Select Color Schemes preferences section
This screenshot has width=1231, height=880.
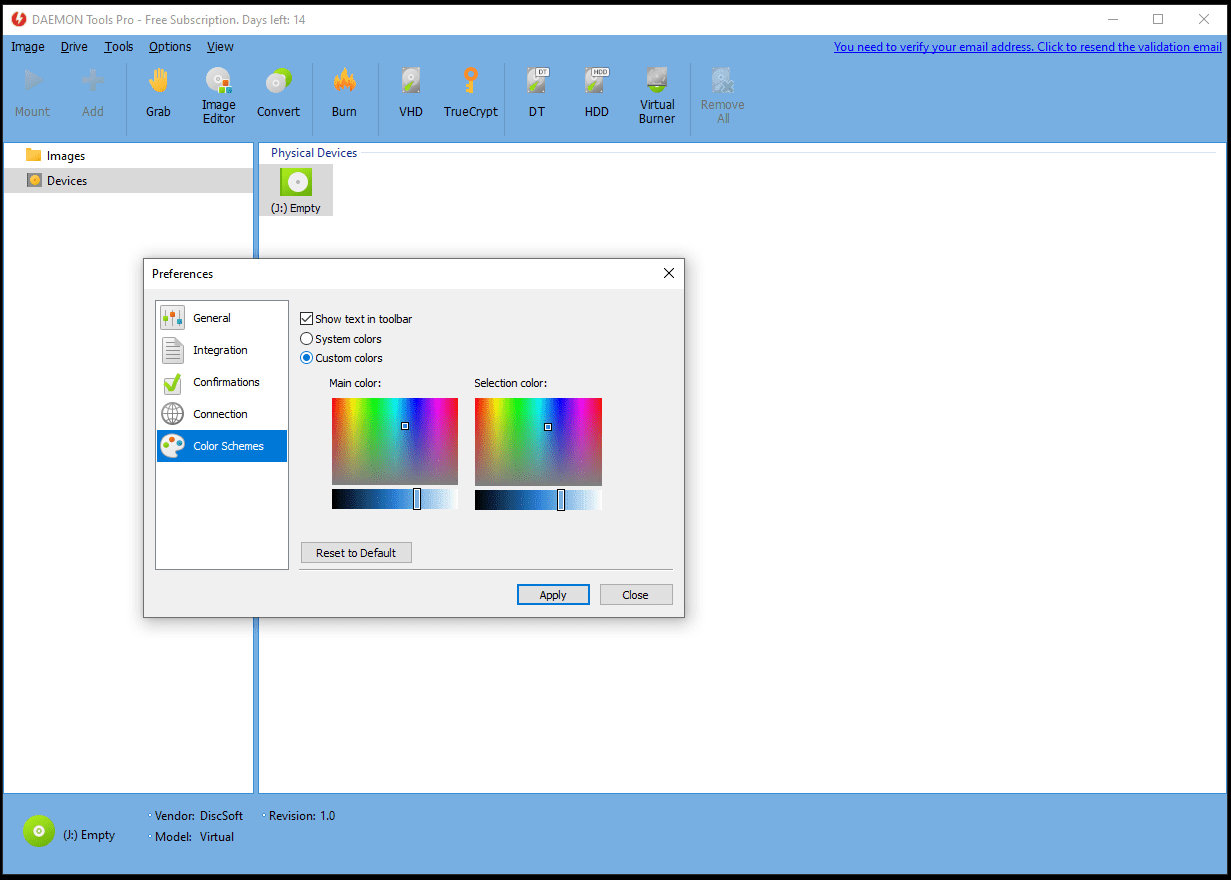click(x=222, y=446)
